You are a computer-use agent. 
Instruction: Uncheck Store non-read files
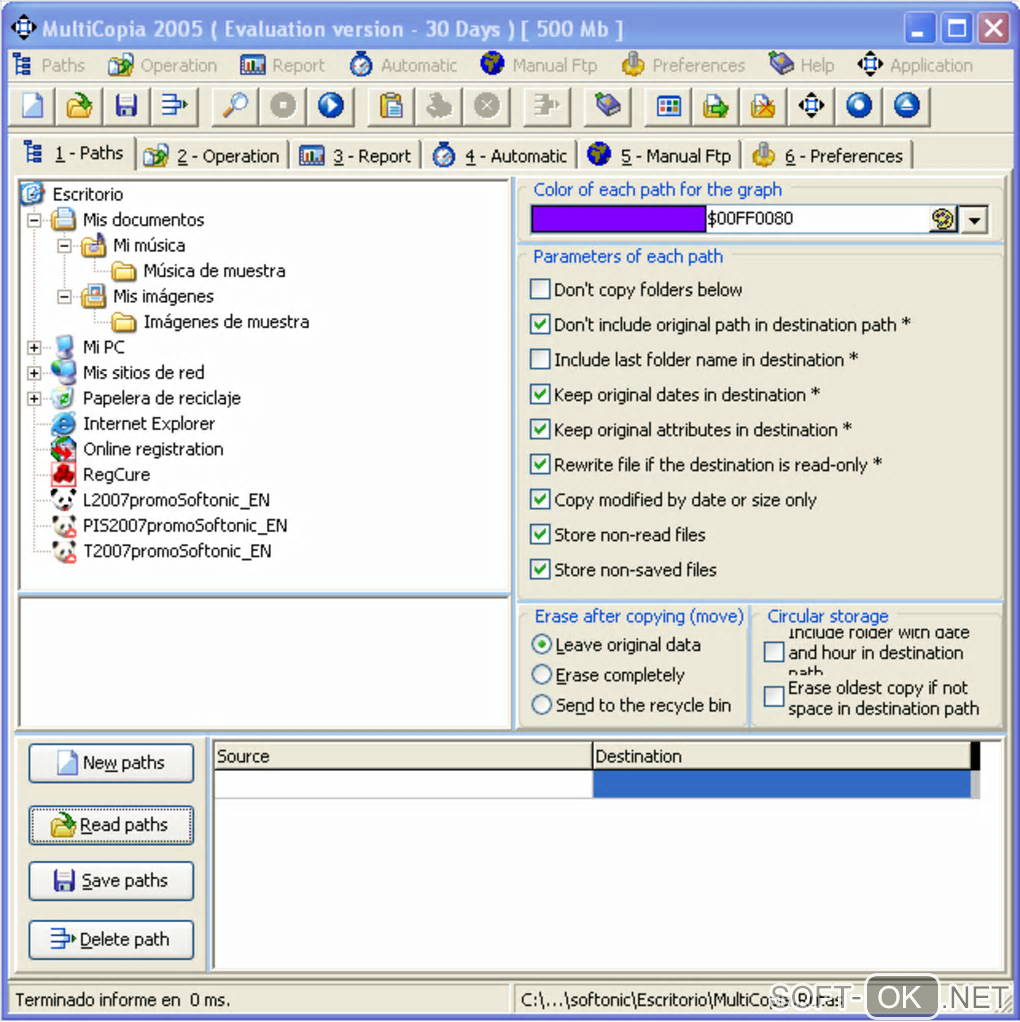[x=540, y=534]
